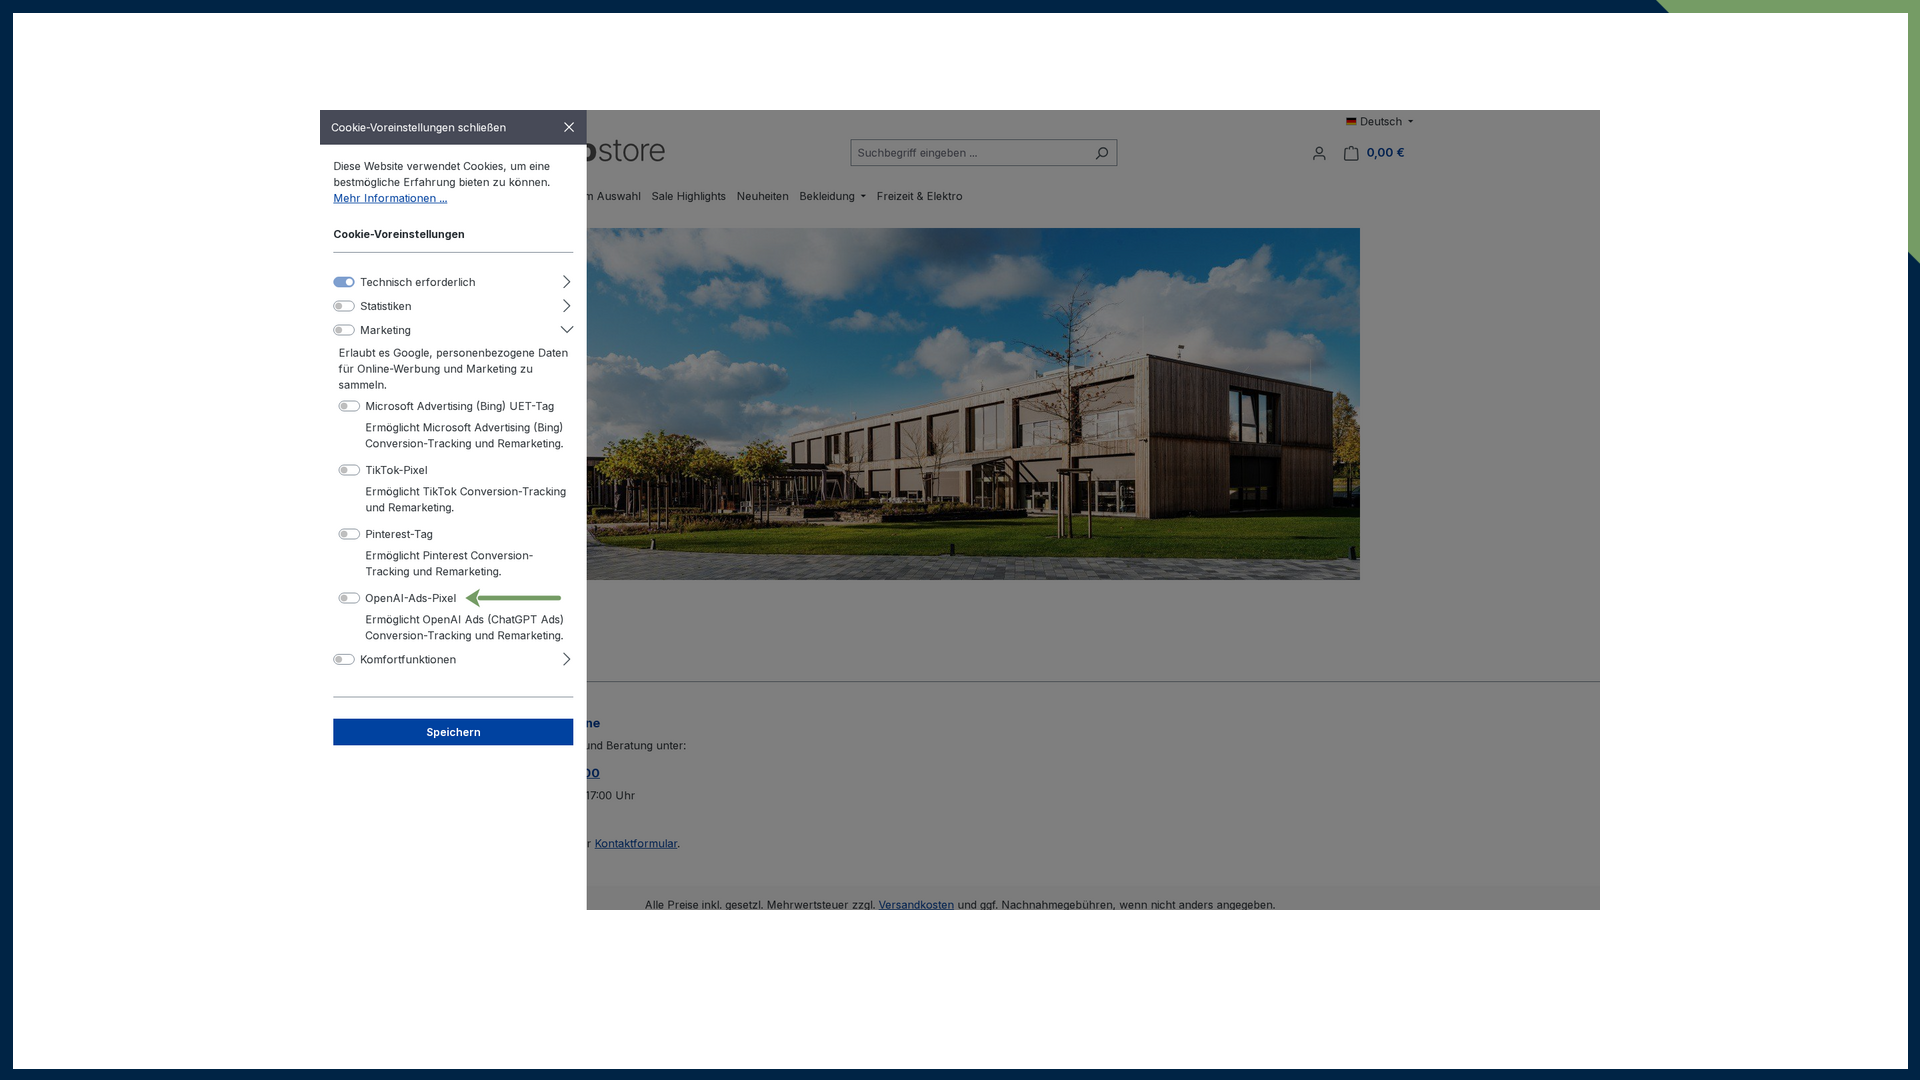The image size is (1920, 1080).
Task: Select Sale Highlights menu item
Action: (688, 196)
